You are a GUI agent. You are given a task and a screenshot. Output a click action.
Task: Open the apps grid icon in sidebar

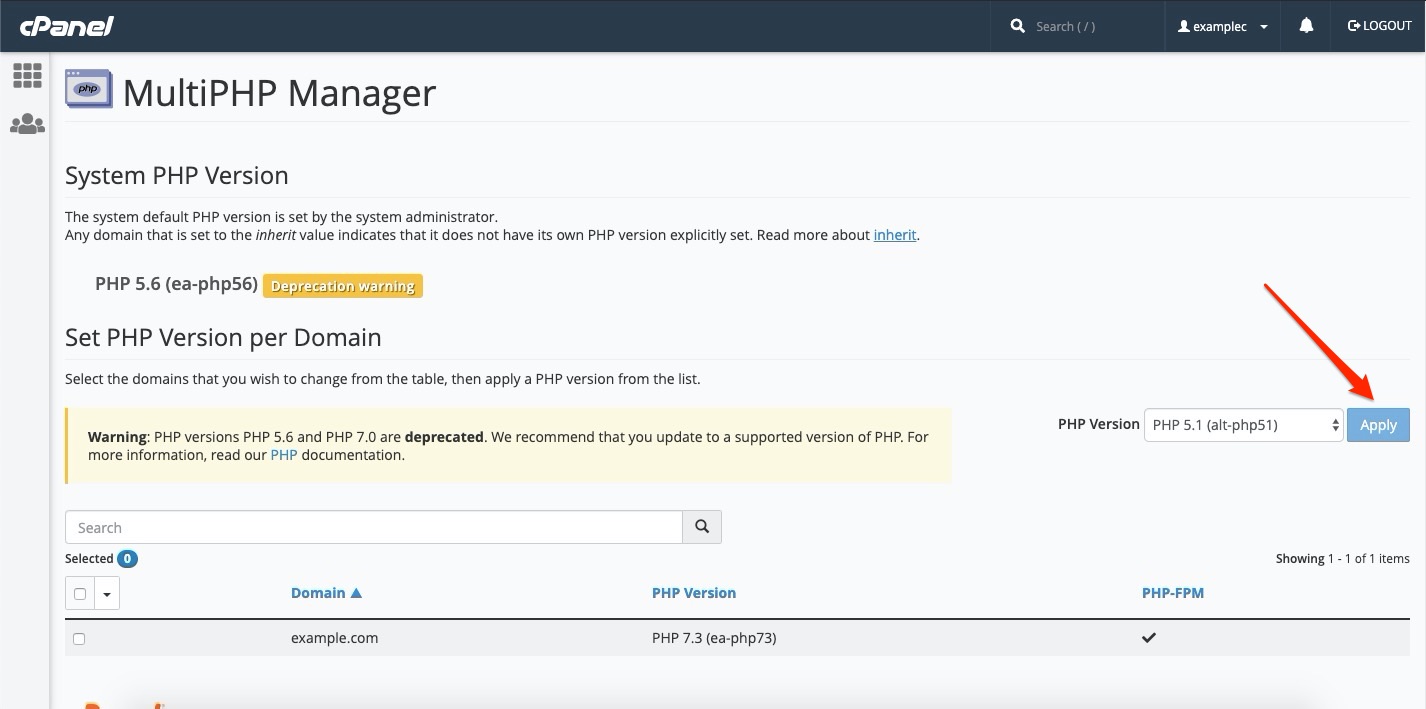tap(27, 75)
